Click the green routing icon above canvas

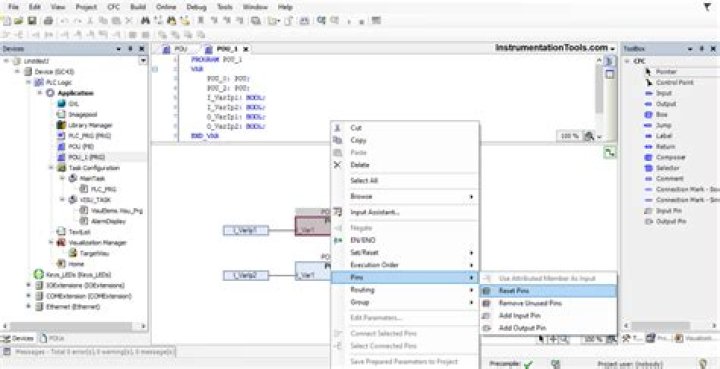(x=609, y=153)
